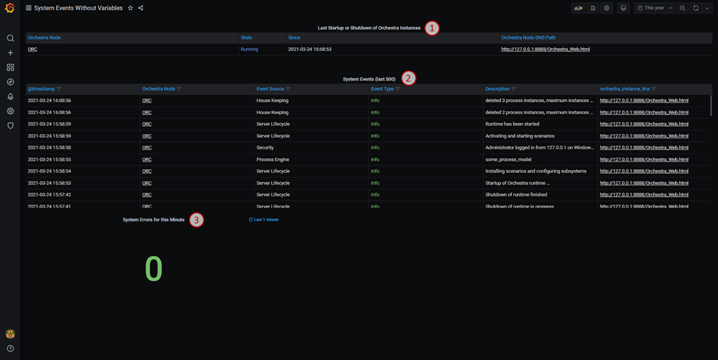The width and height of the screenshot is (718, 360).
Task: Click the dashboard grid icon beside title
Action: click(x=28, y=8)
